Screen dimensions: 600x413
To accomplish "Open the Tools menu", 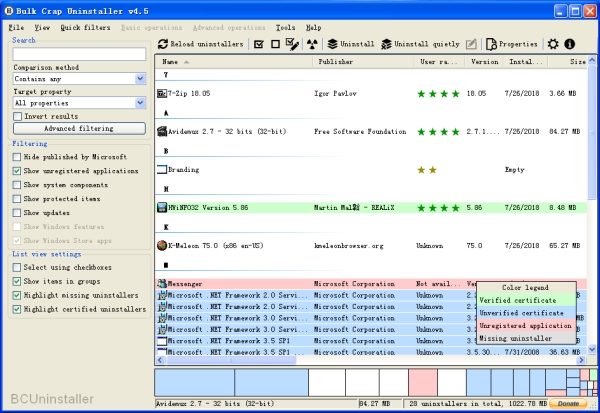I will [285, 28].
